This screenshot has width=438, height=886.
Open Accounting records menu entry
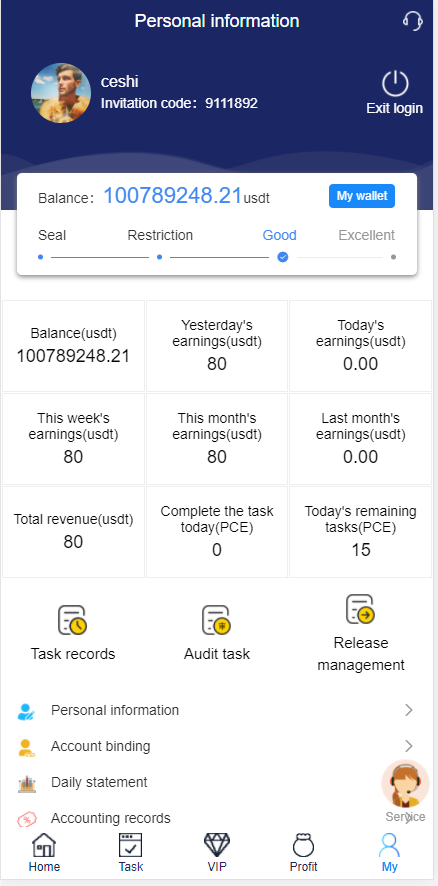click(x=217, y=818)
